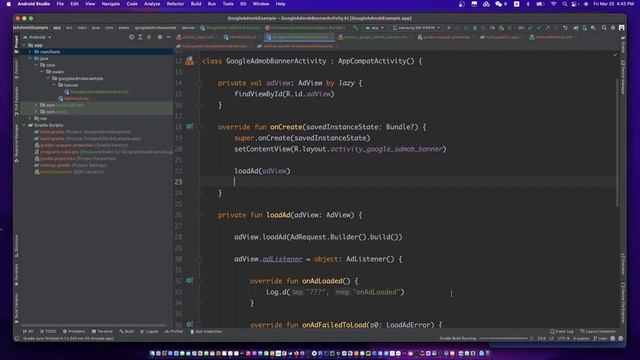The image size is (640, 360).
Task: Click the Make Project hammer icon
Action: pos(356,28)
